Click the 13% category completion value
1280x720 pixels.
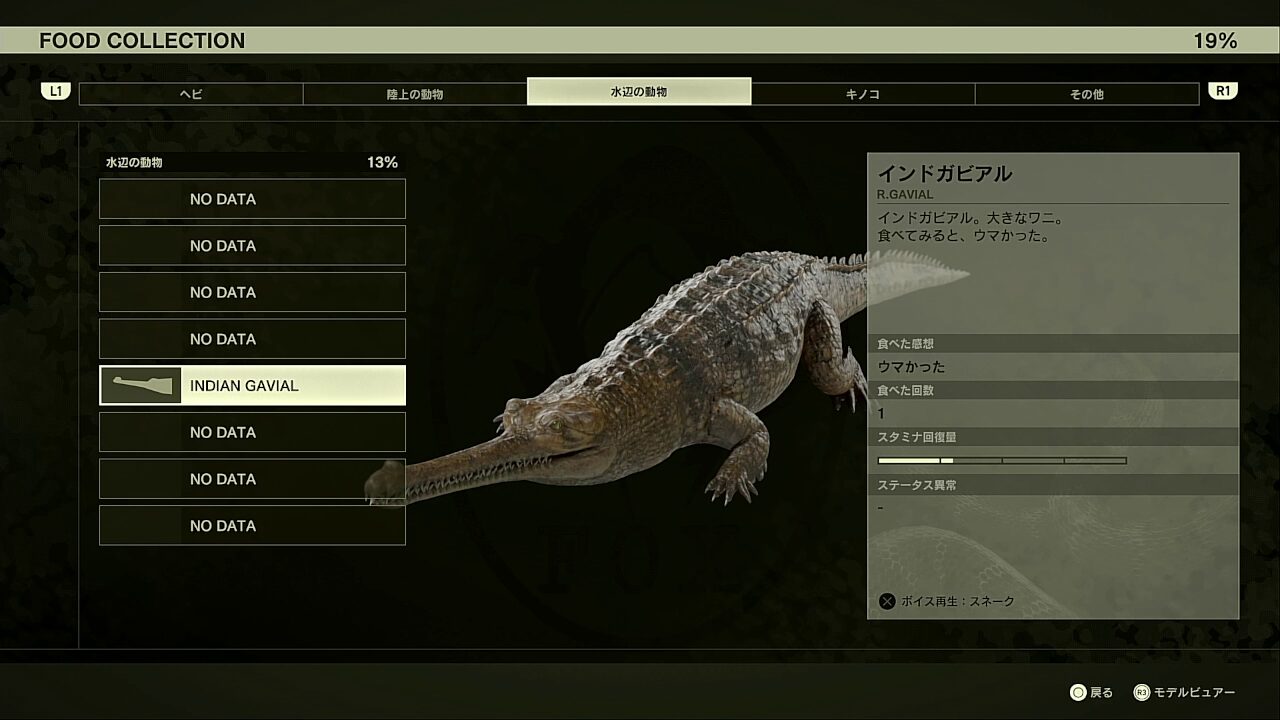click(x=382, y=162)
